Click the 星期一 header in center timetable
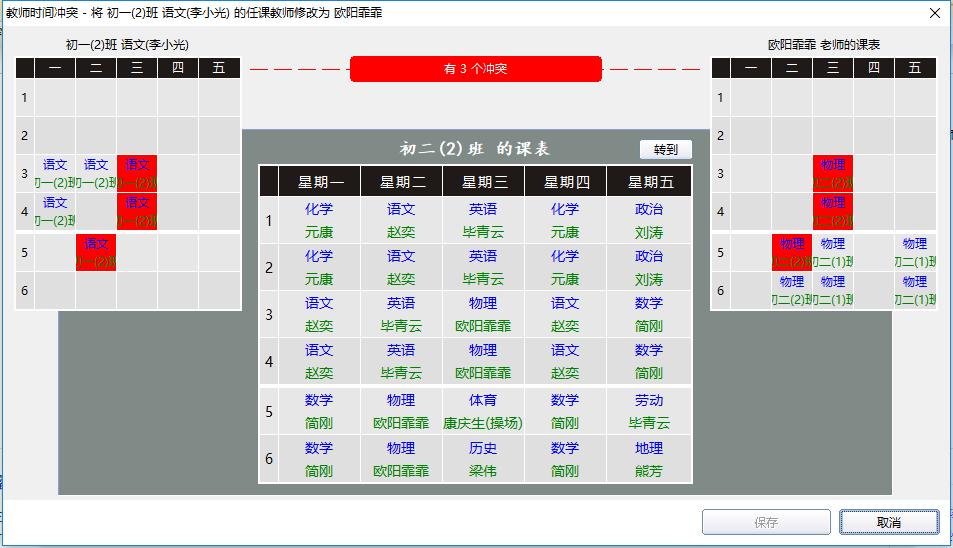Viewport: 953px width, 548px height. (x=320, y=182)
